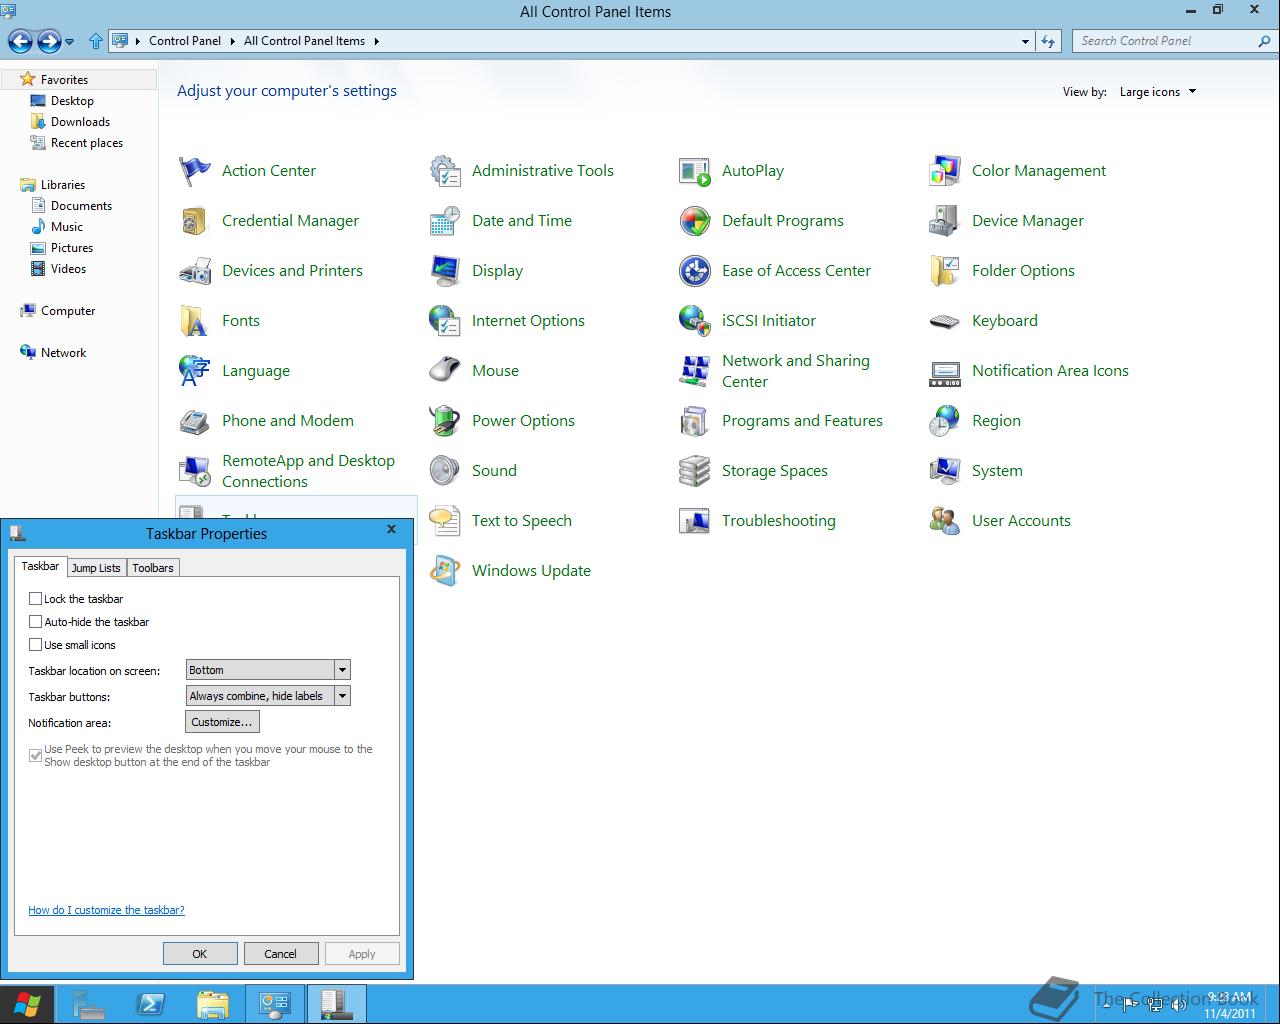Click OK in Taskbar Properties
The width and height of the screenshot is (1280, 1024).
pyautogui.click(x=200, y=954)
